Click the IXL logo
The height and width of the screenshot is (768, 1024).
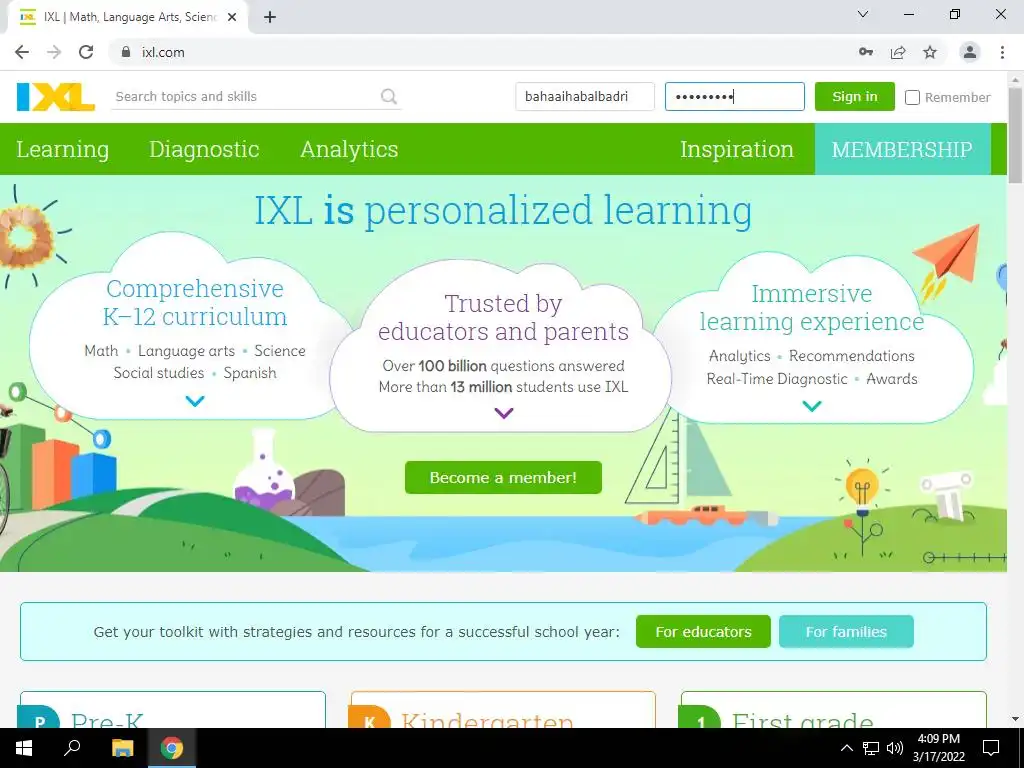point(56,97)
